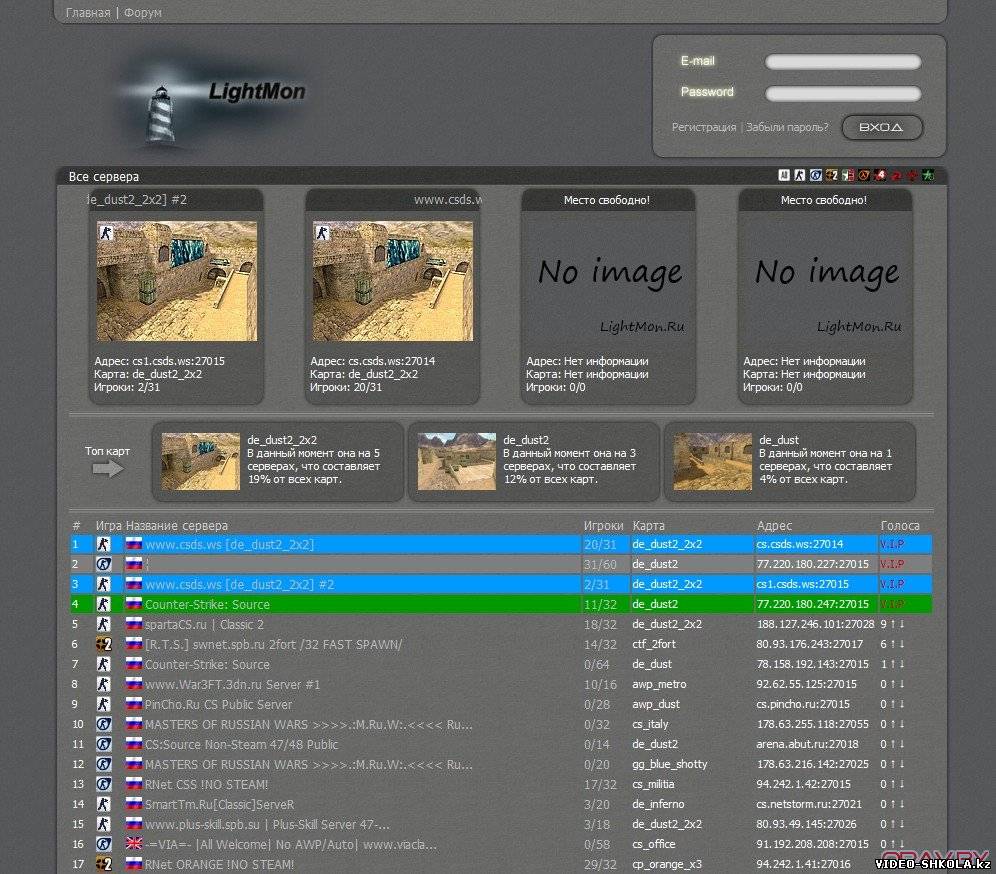Click game icon in spartaCS.ru row
Screen dimensions: 996x874
[x=104, y=624]
